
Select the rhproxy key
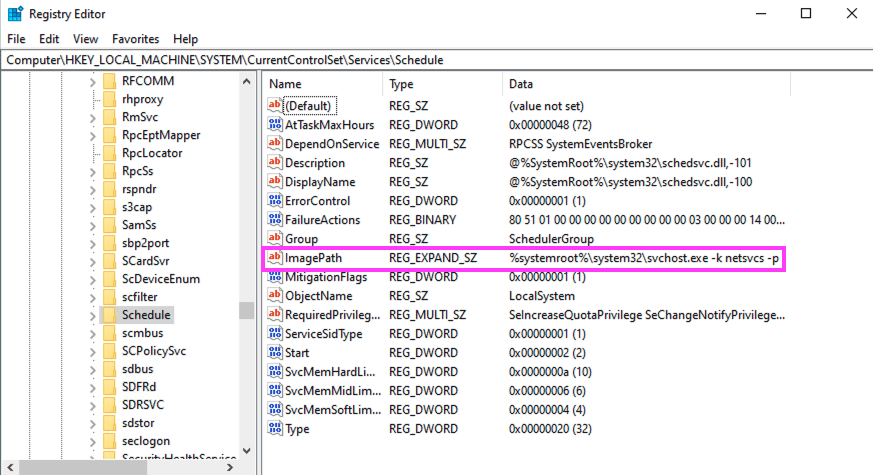143,99
